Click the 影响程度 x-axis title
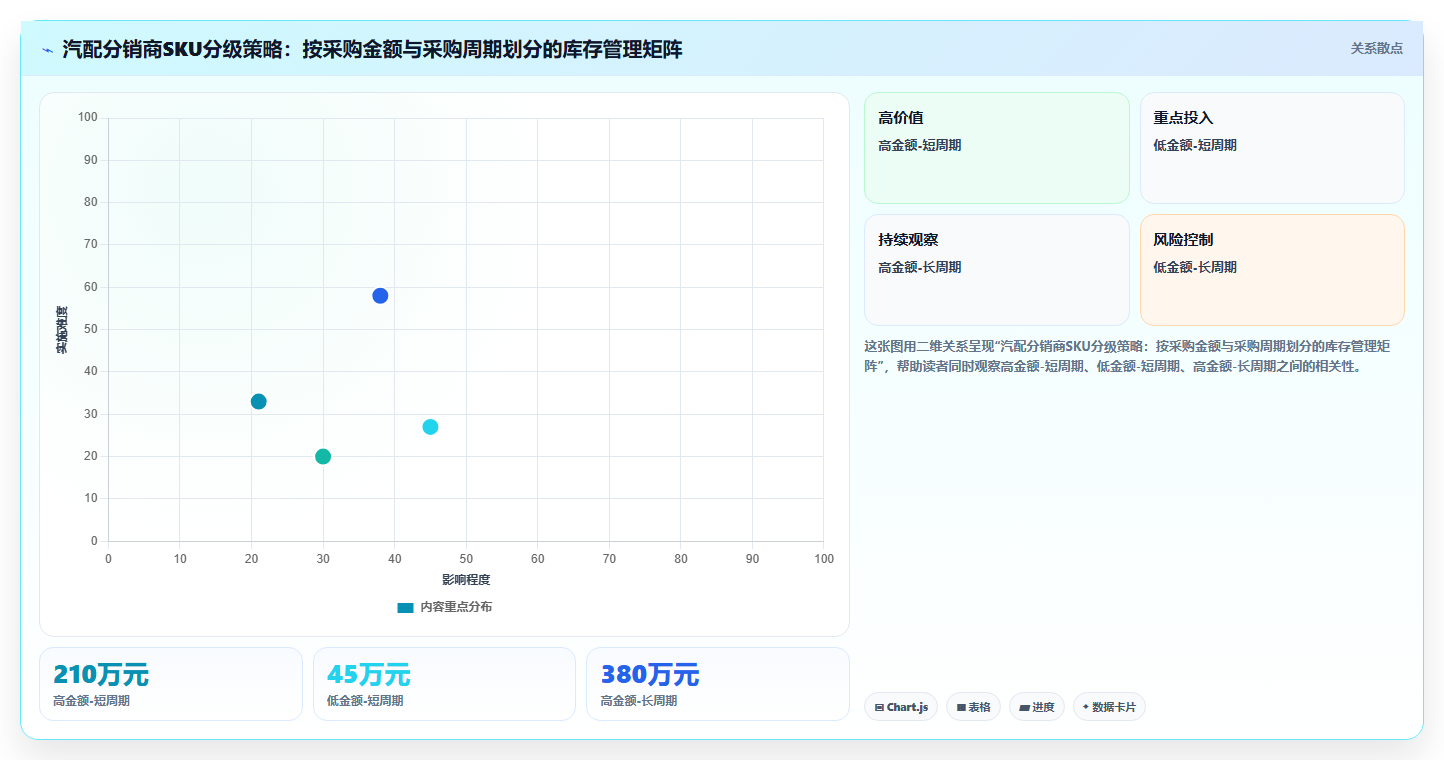The width and height of the screenshot is (1444, 760). tap(466, 580)
